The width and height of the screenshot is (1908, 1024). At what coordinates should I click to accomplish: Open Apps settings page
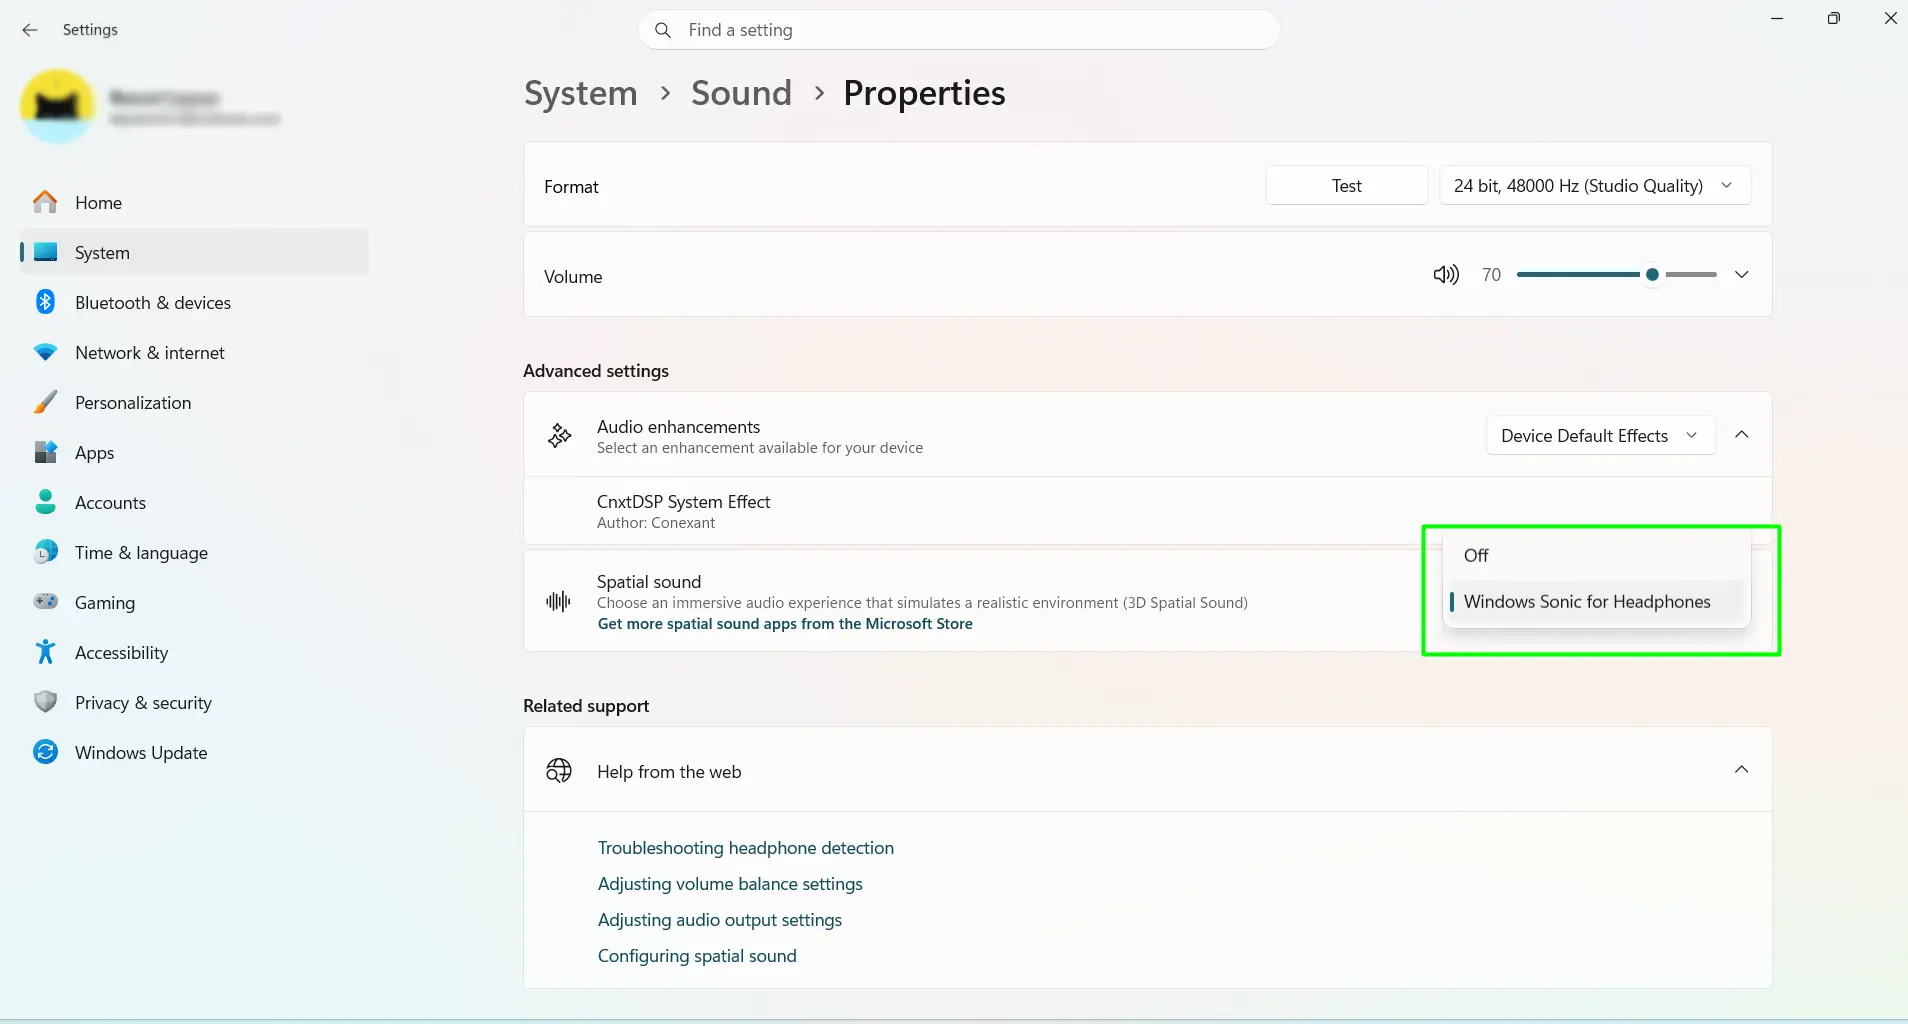194,452
